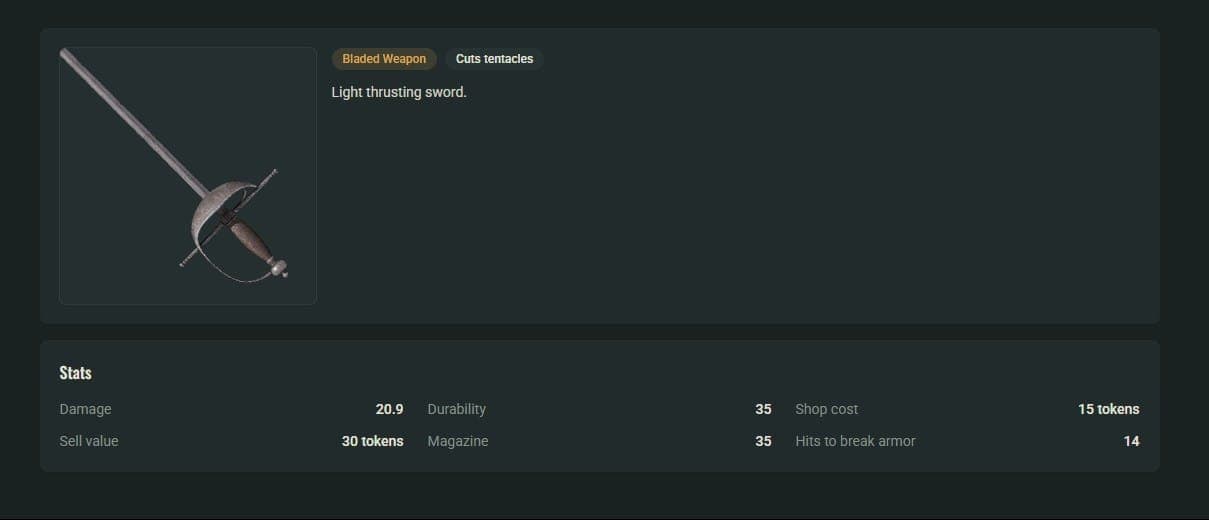The height and width of the screenshot is (520, 1209).
Task: Click the Light thrusting sword description
Action: (399, 92)
